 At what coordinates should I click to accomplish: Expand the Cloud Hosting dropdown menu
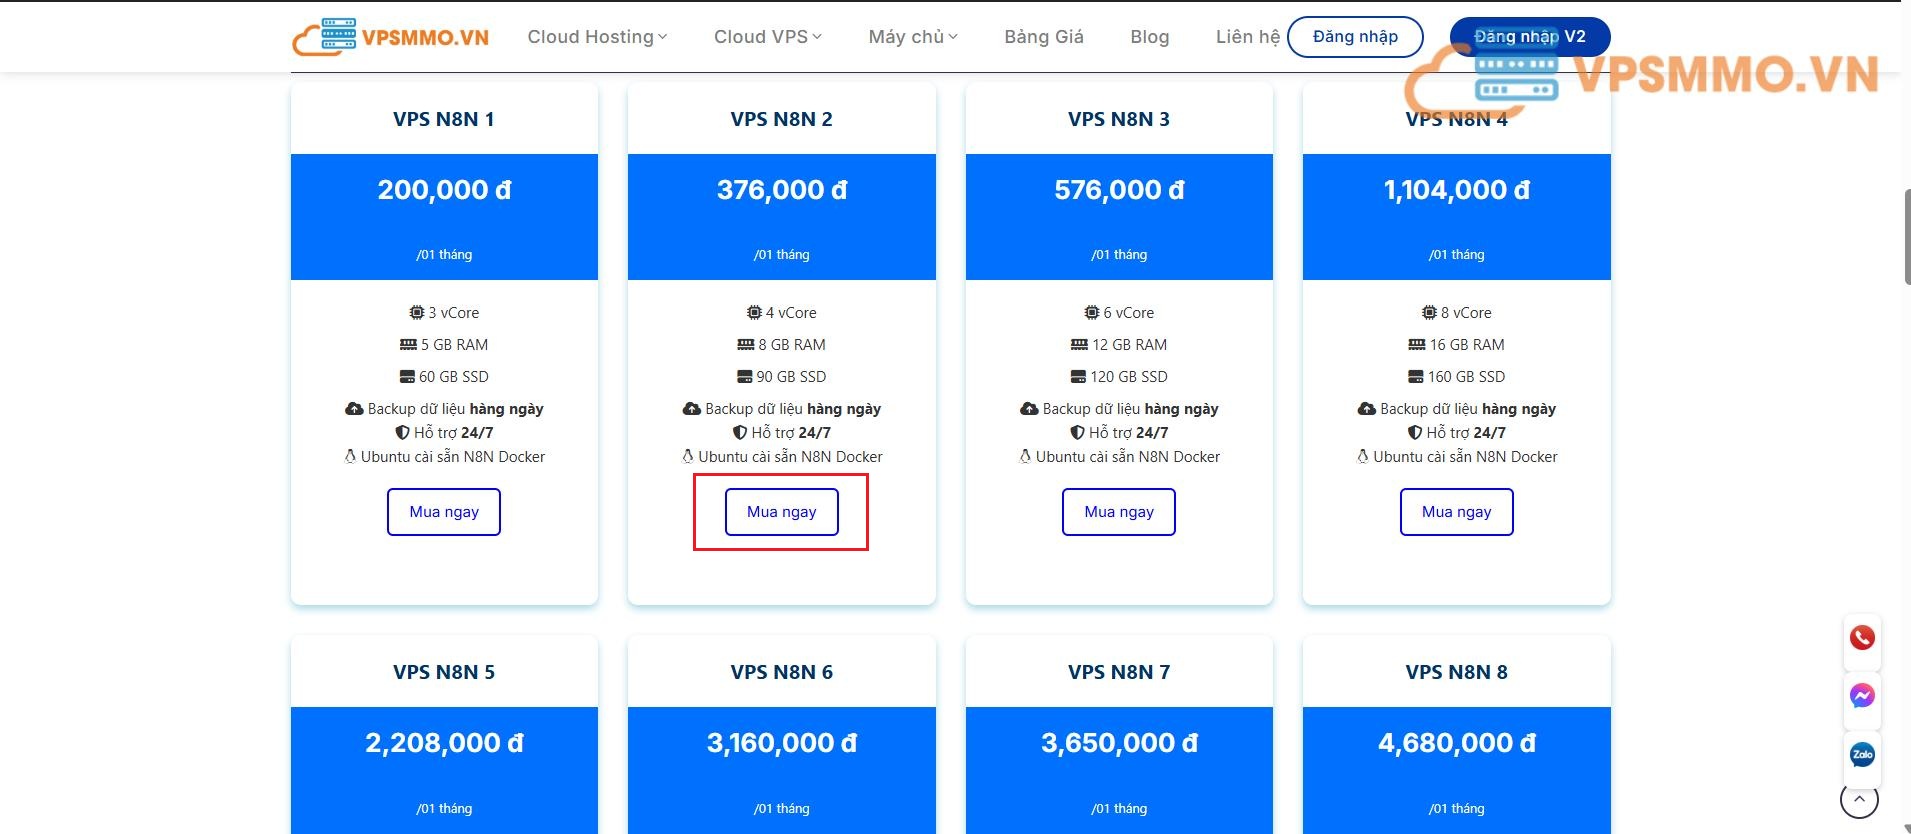597,37
